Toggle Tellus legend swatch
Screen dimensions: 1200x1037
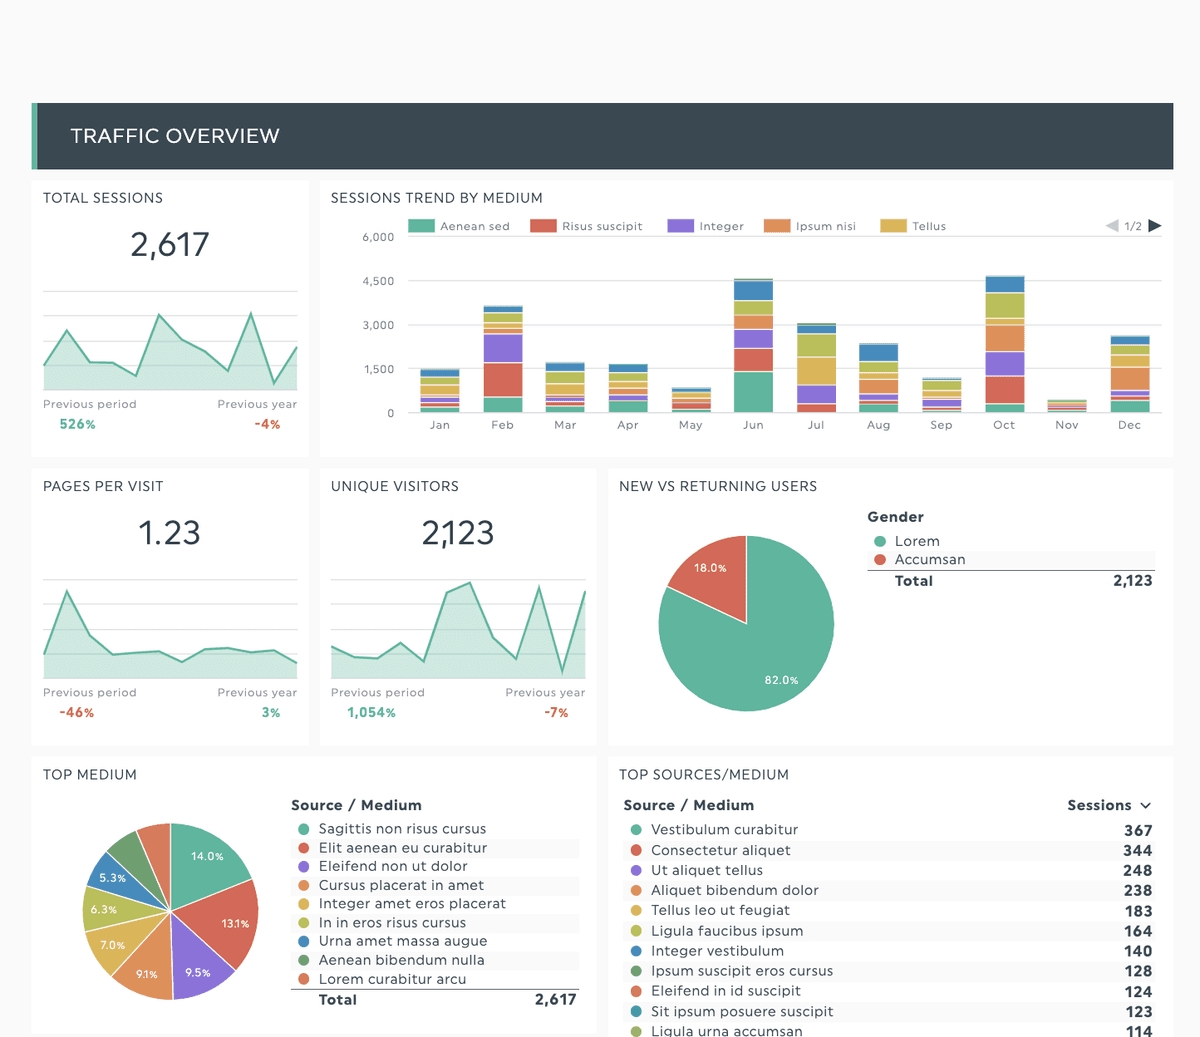[893, 226]
